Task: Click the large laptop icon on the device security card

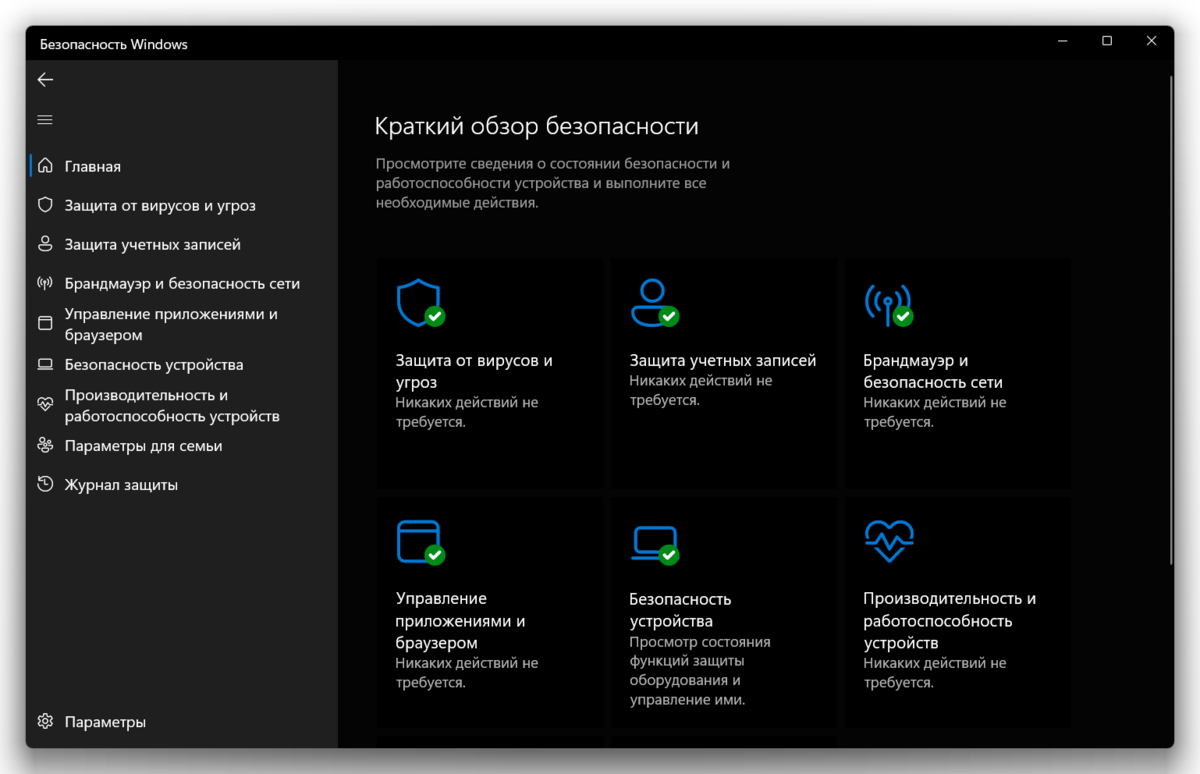Action: pos(654,543)
